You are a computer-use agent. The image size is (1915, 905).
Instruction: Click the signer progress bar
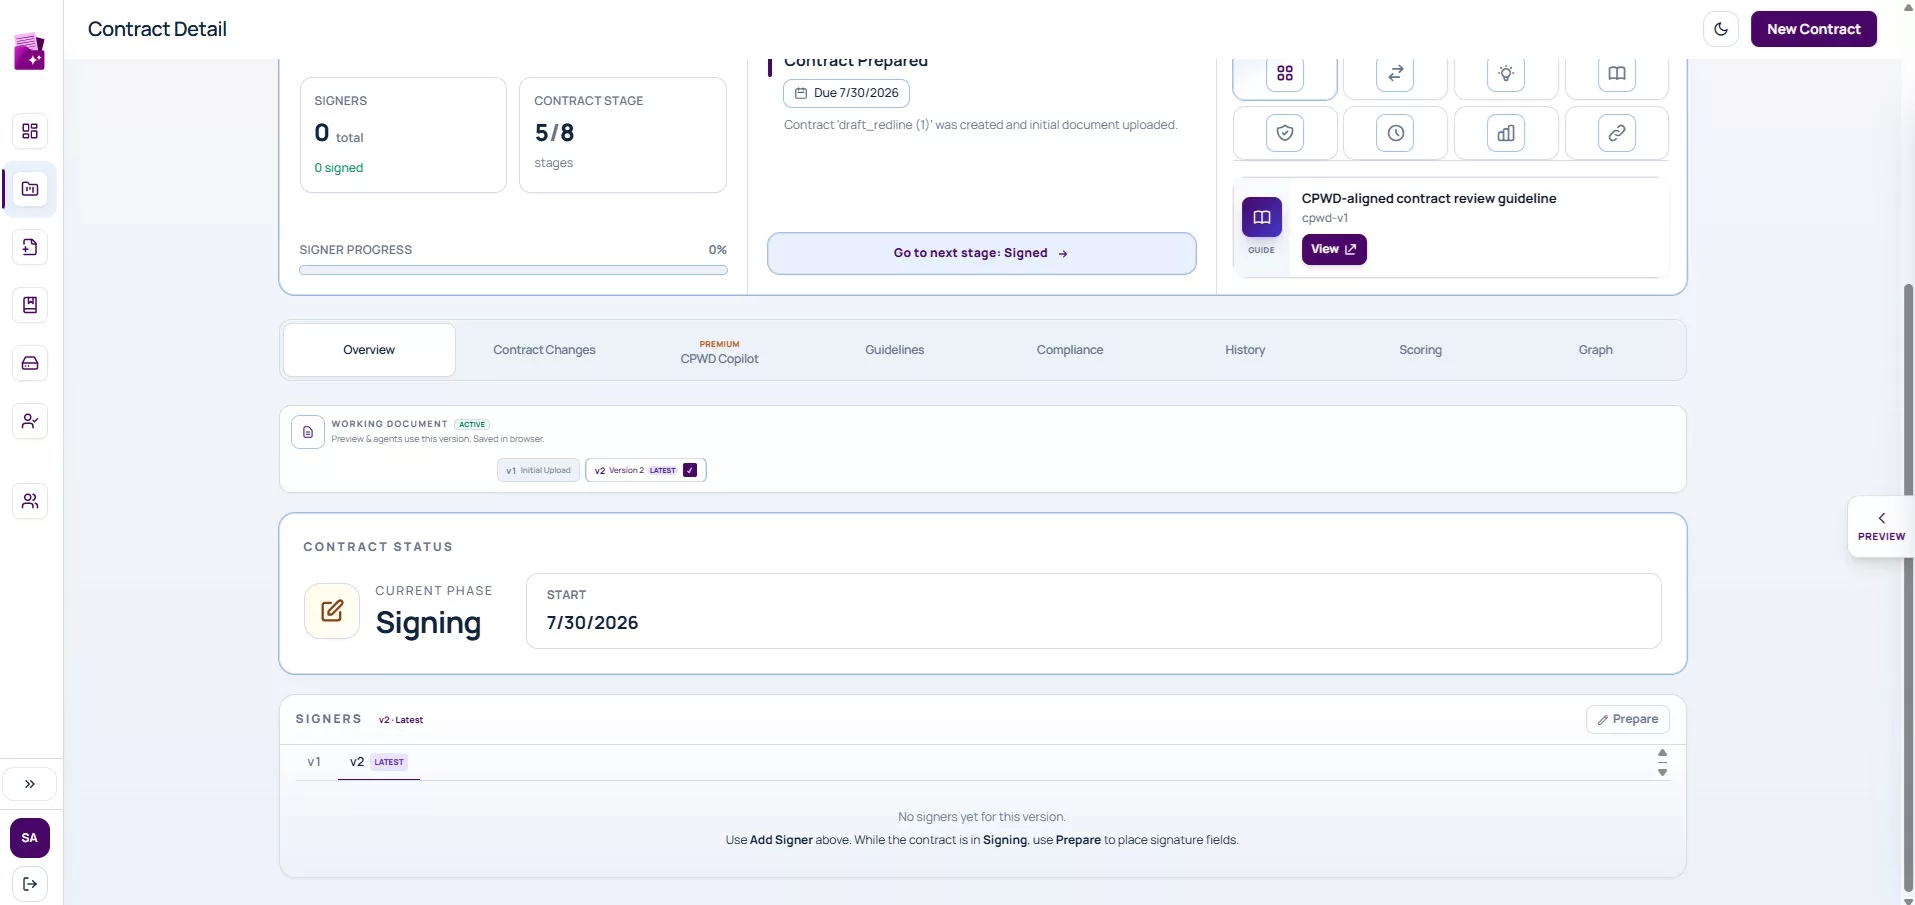(513, 270)
